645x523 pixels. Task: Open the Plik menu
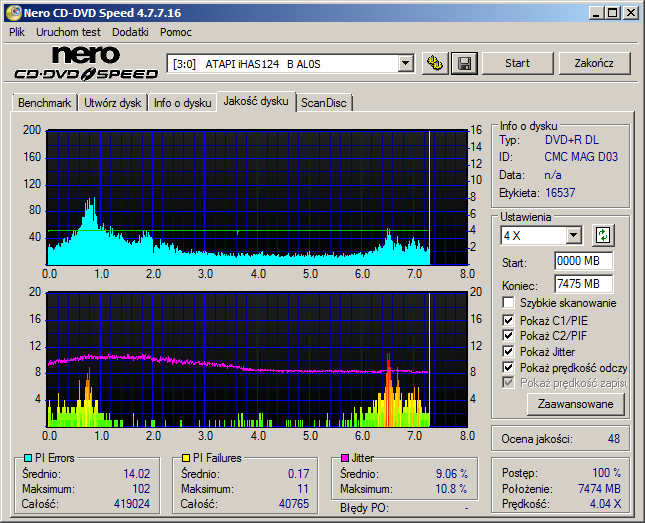point(17,32)
